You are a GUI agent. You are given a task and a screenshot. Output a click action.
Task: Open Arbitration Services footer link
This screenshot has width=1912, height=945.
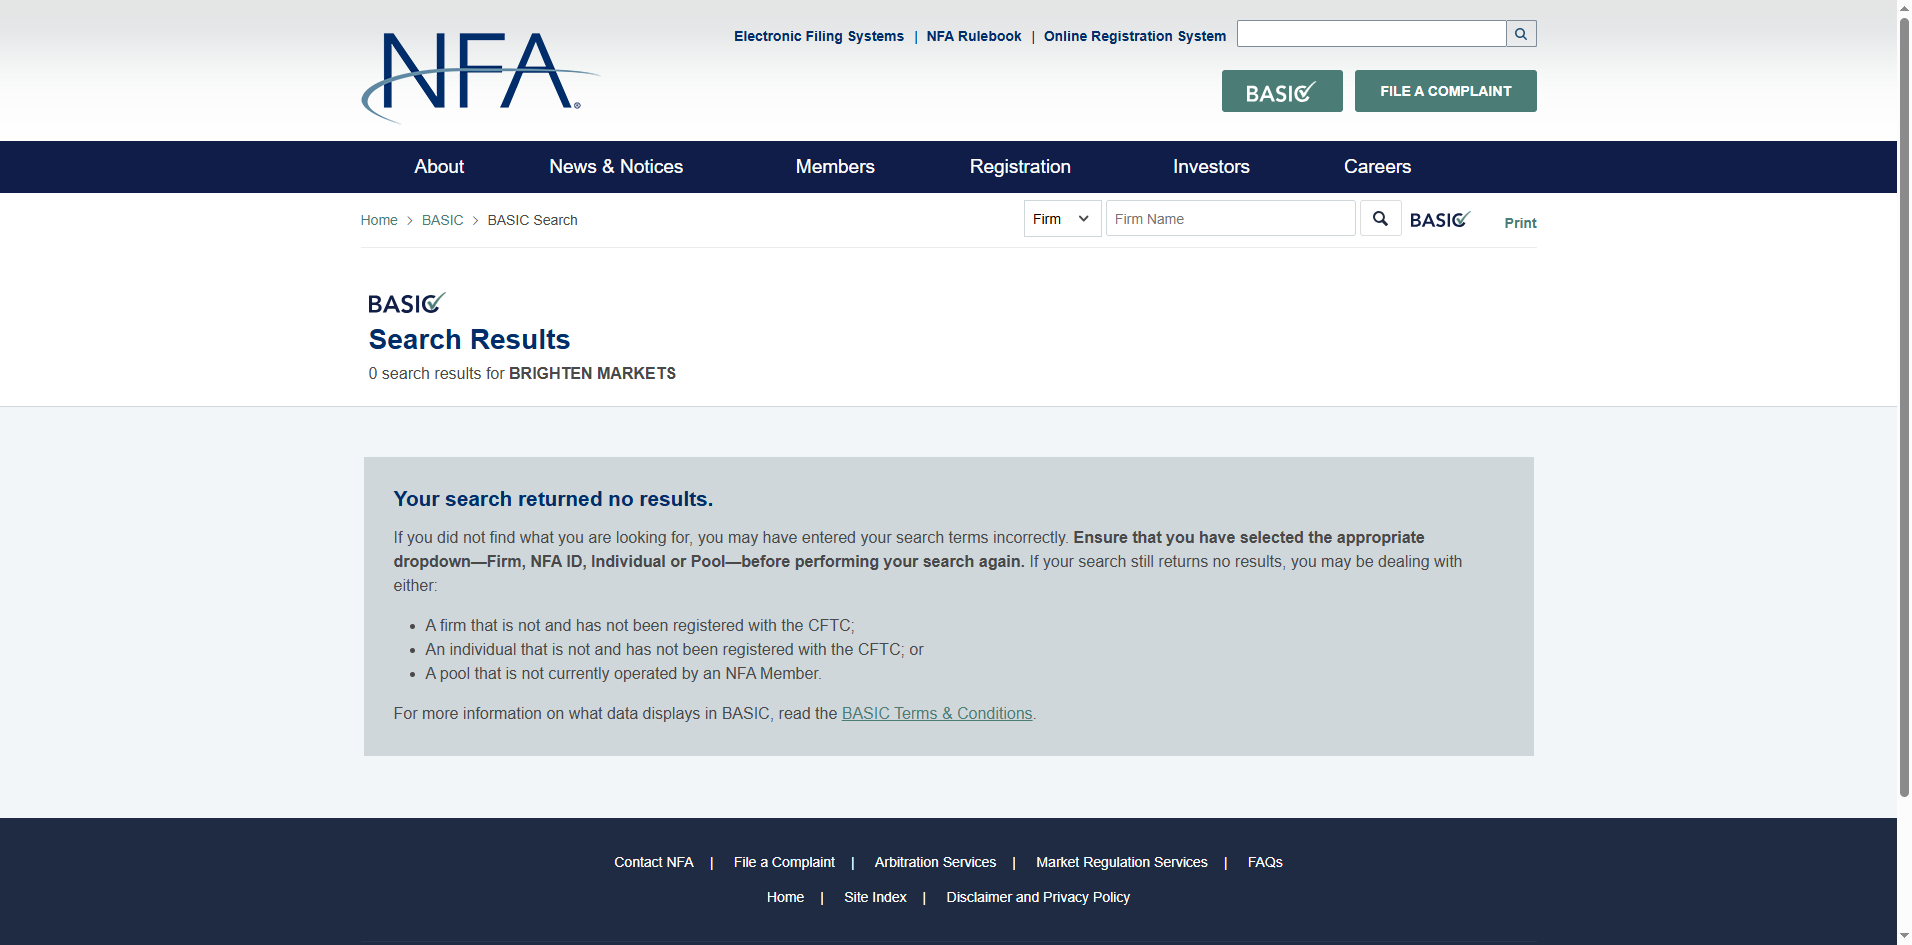click(x=935, y=862)
